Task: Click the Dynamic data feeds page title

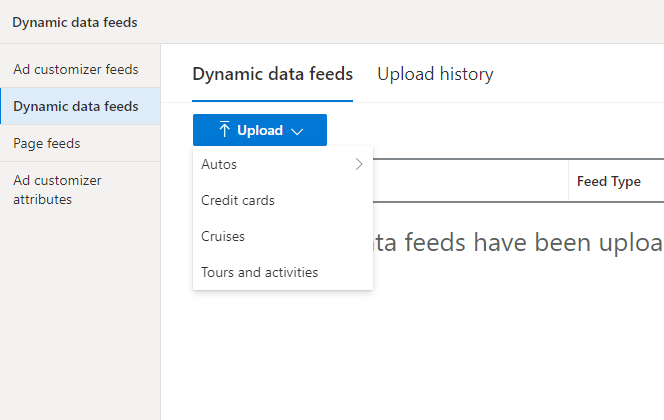Action: [x=75, y=22]
